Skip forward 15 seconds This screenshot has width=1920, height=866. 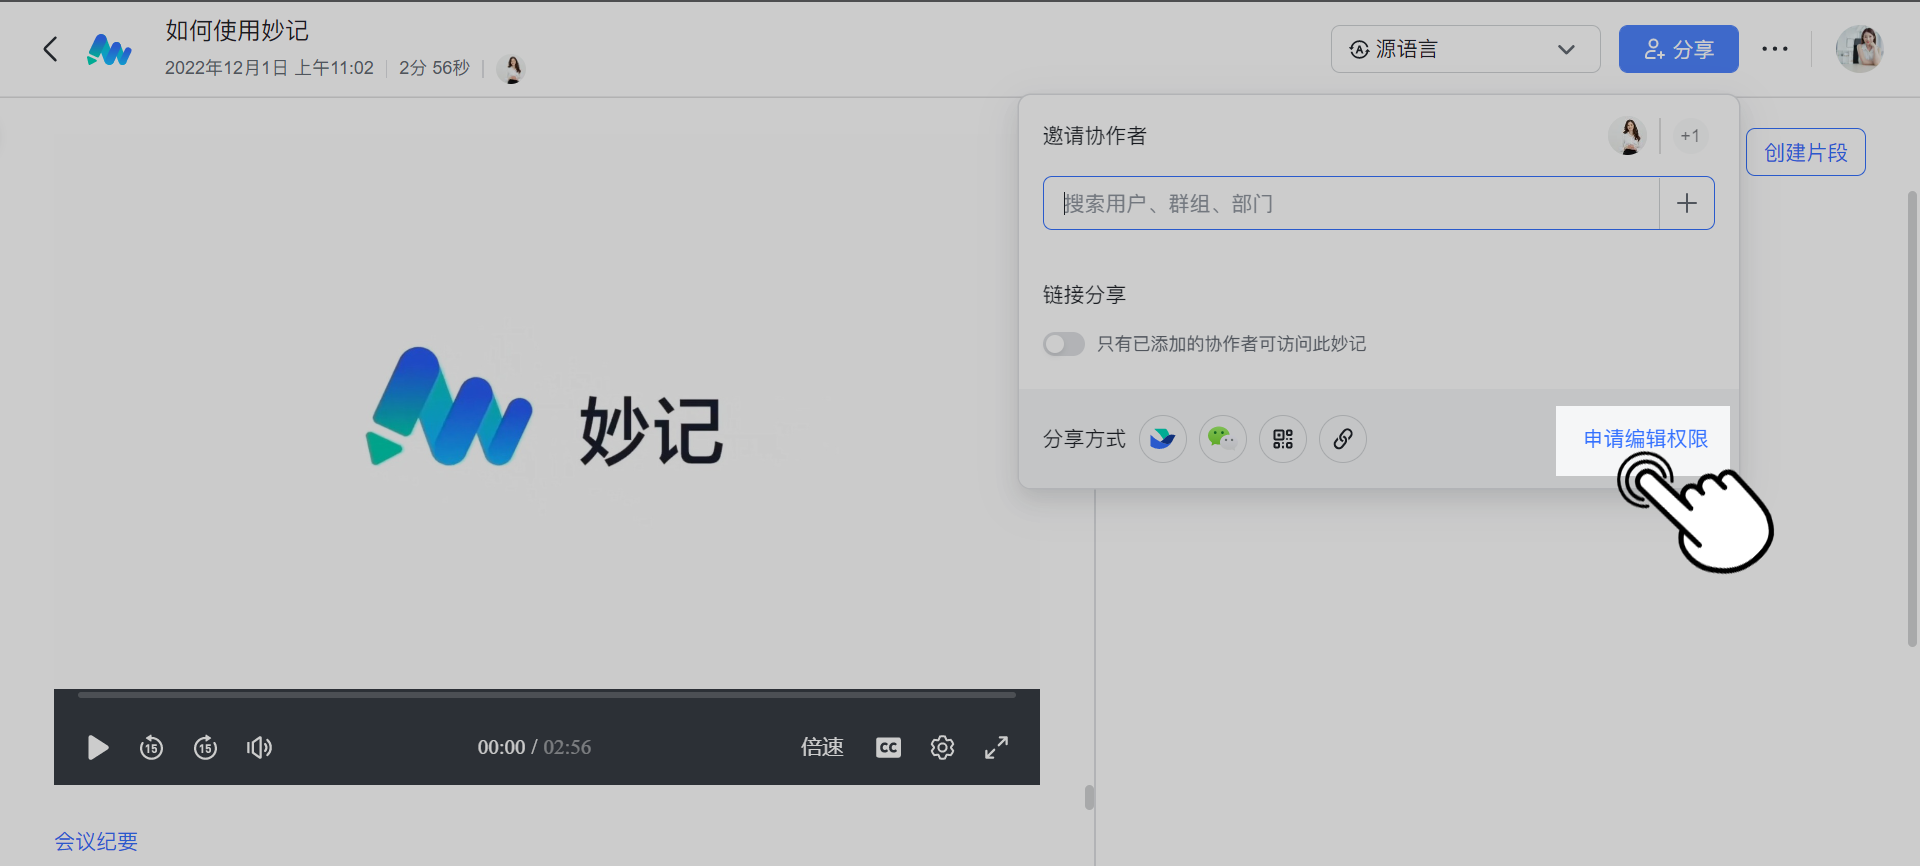[x=205, y=747]
